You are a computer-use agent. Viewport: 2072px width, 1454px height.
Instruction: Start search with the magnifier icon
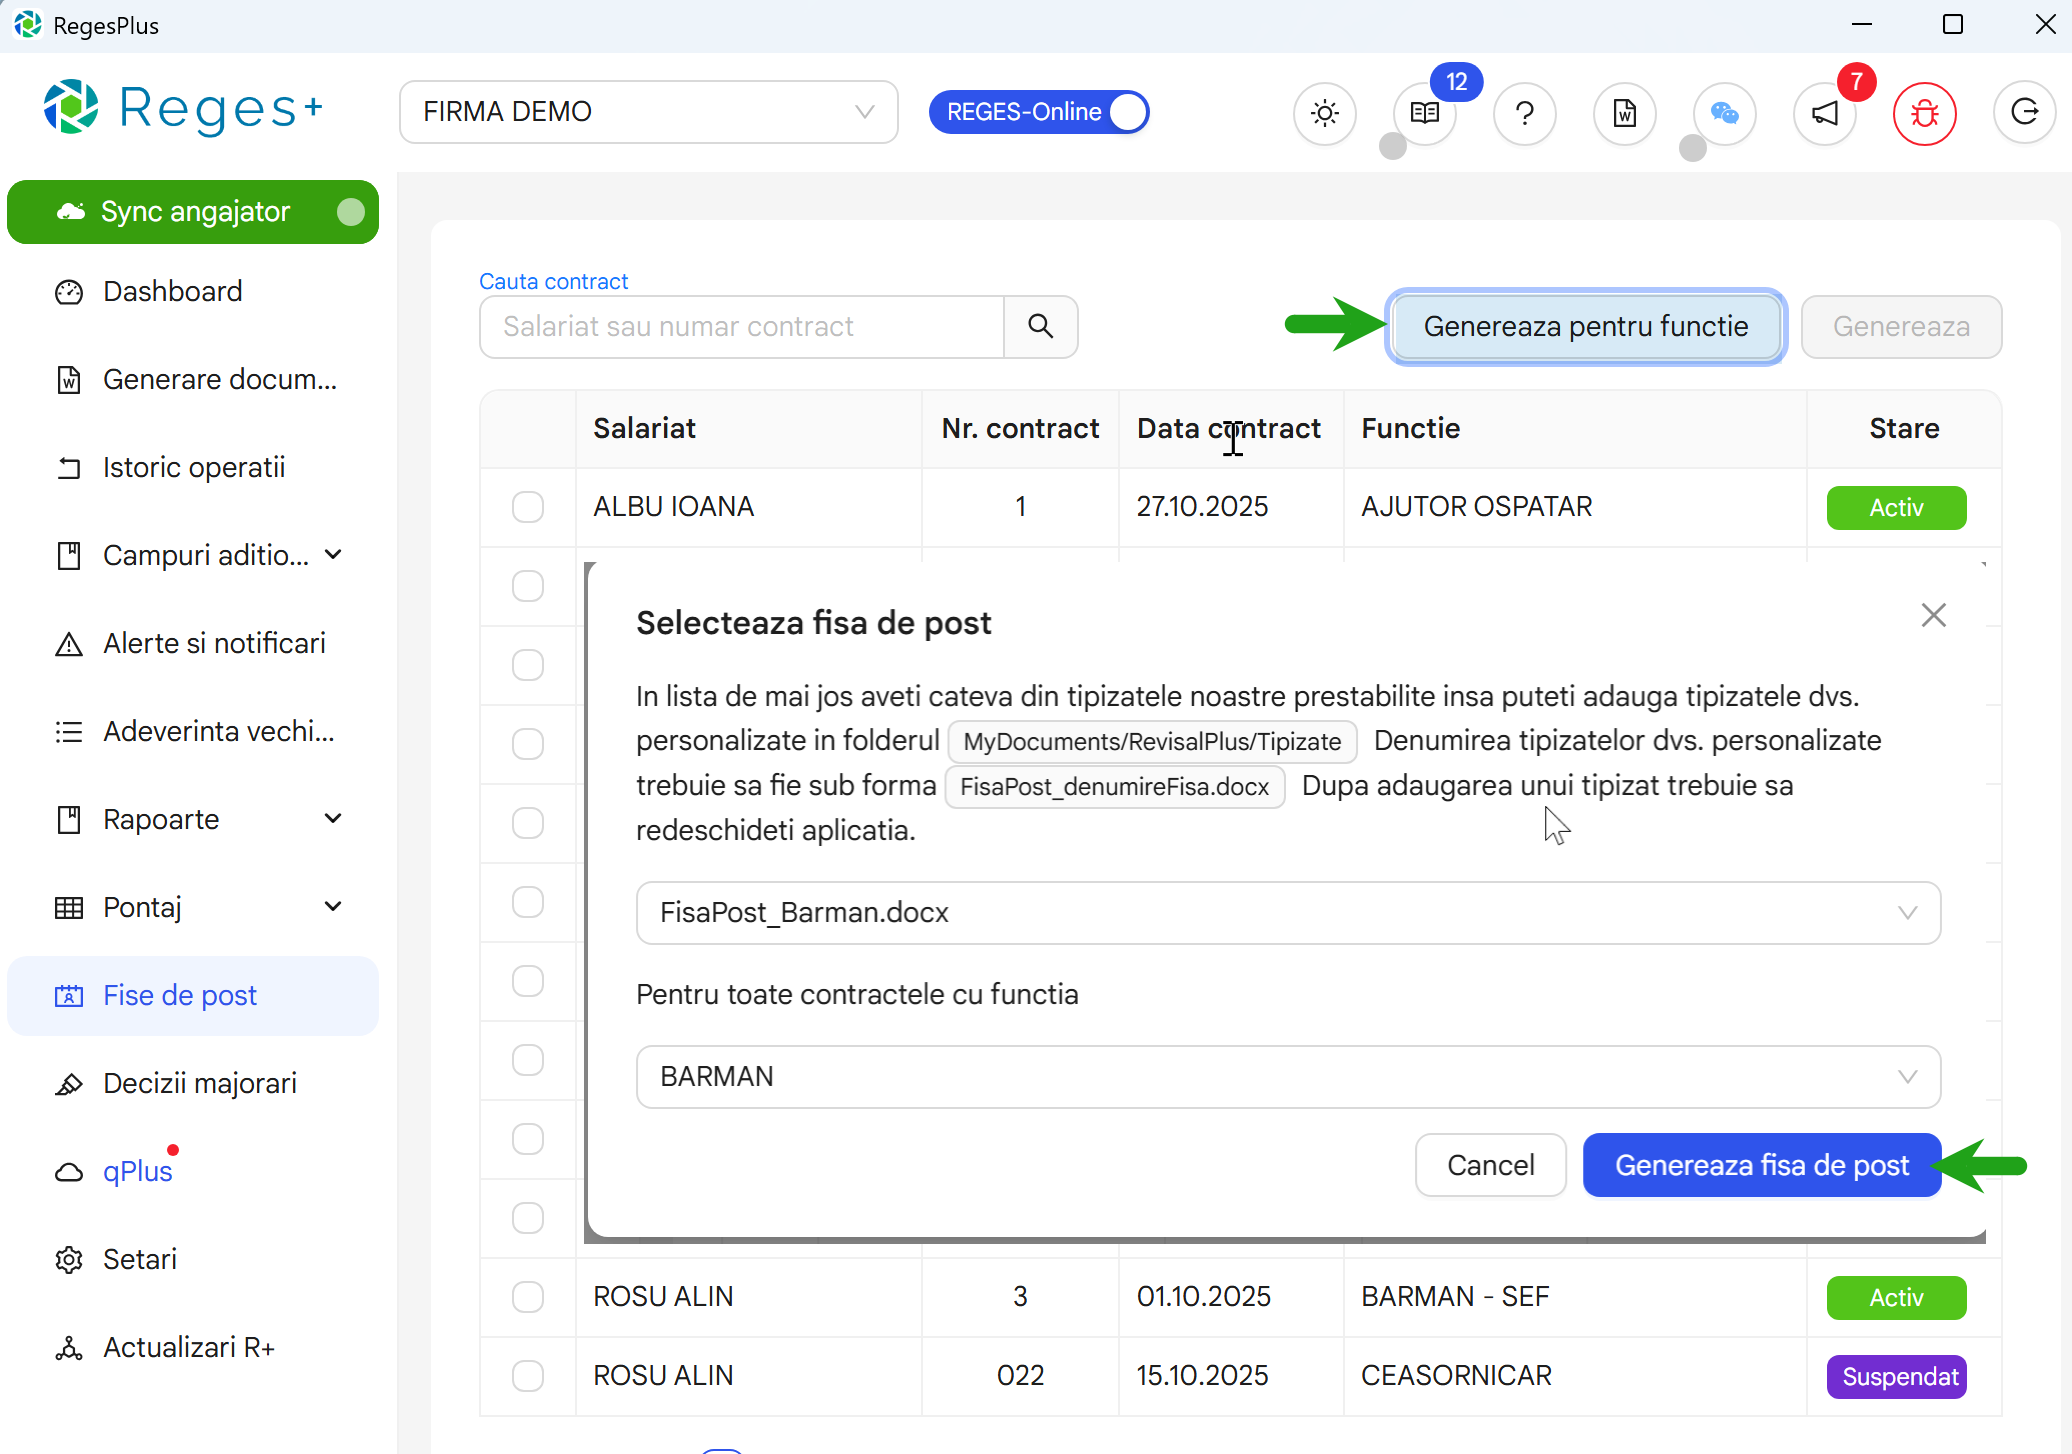click(x=1041, y=326)
